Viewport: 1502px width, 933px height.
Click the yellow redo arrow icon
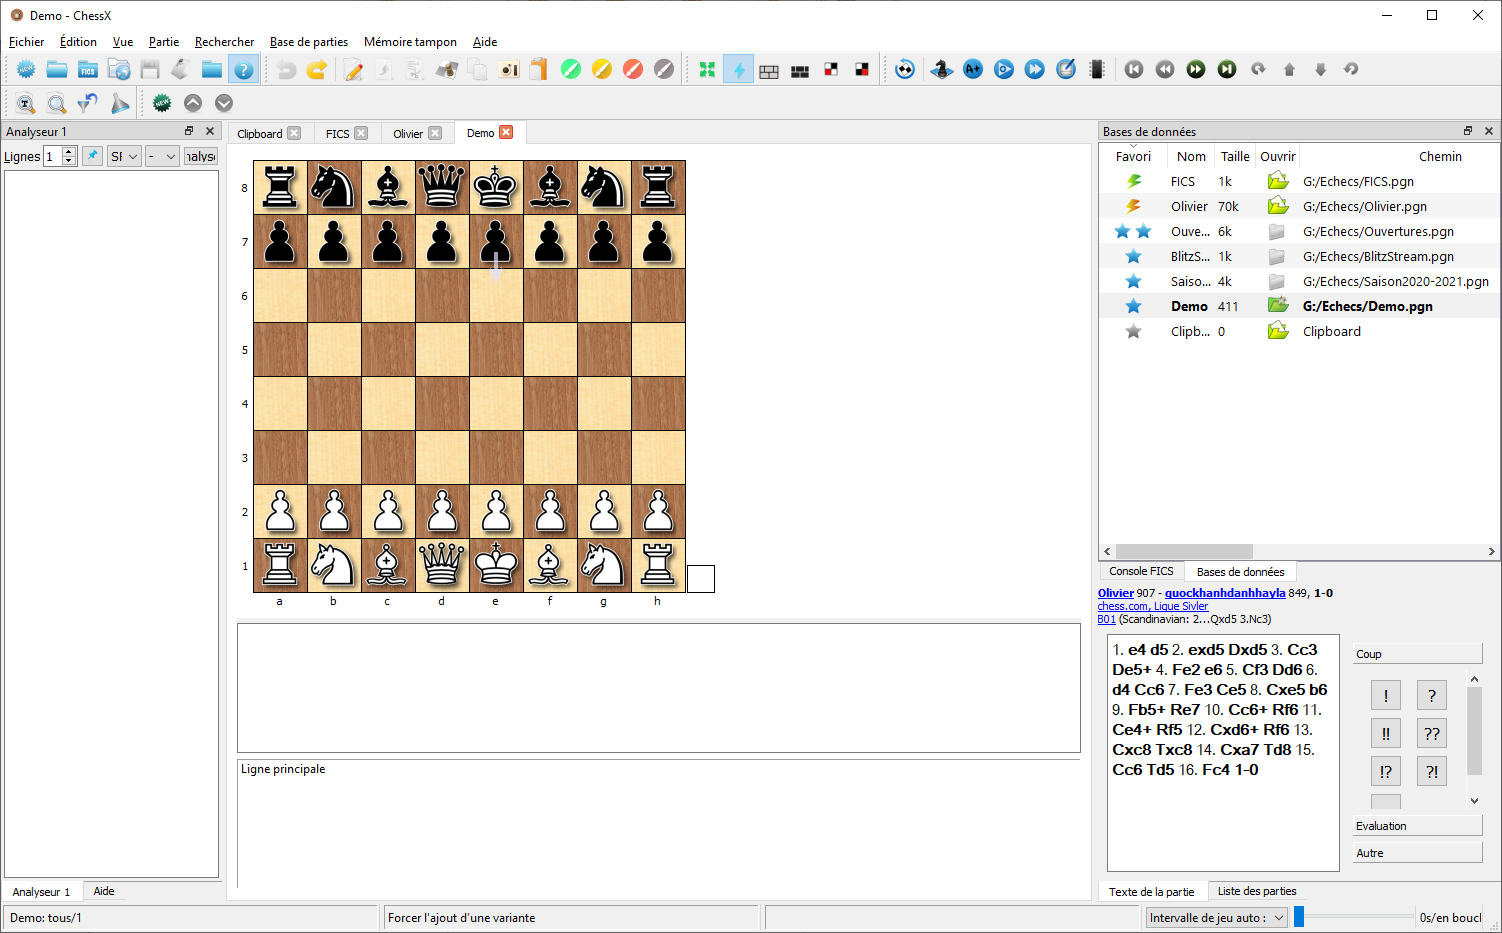tap(317, 69)
